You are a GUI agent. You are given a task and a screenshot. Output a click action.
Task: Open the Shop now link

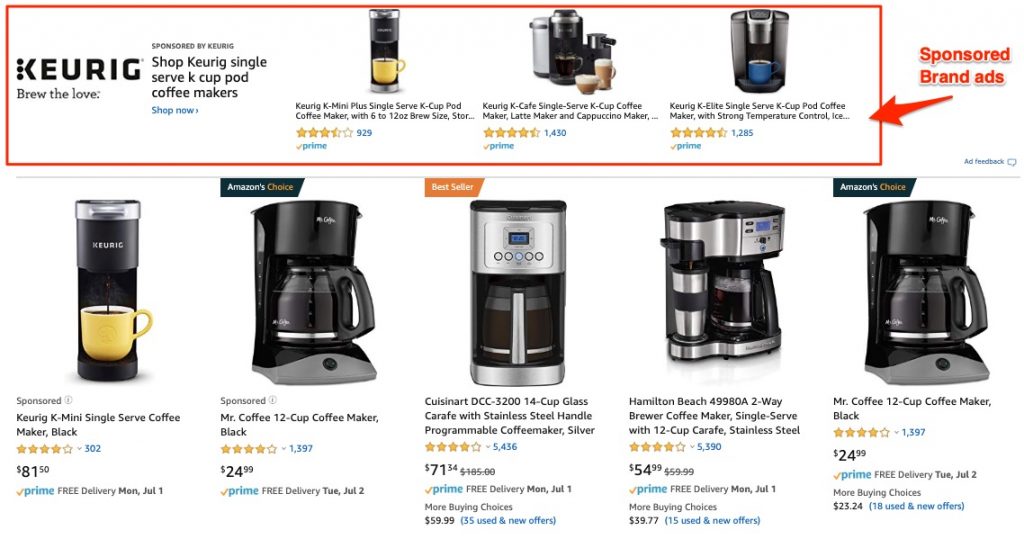tap(175, 110)
